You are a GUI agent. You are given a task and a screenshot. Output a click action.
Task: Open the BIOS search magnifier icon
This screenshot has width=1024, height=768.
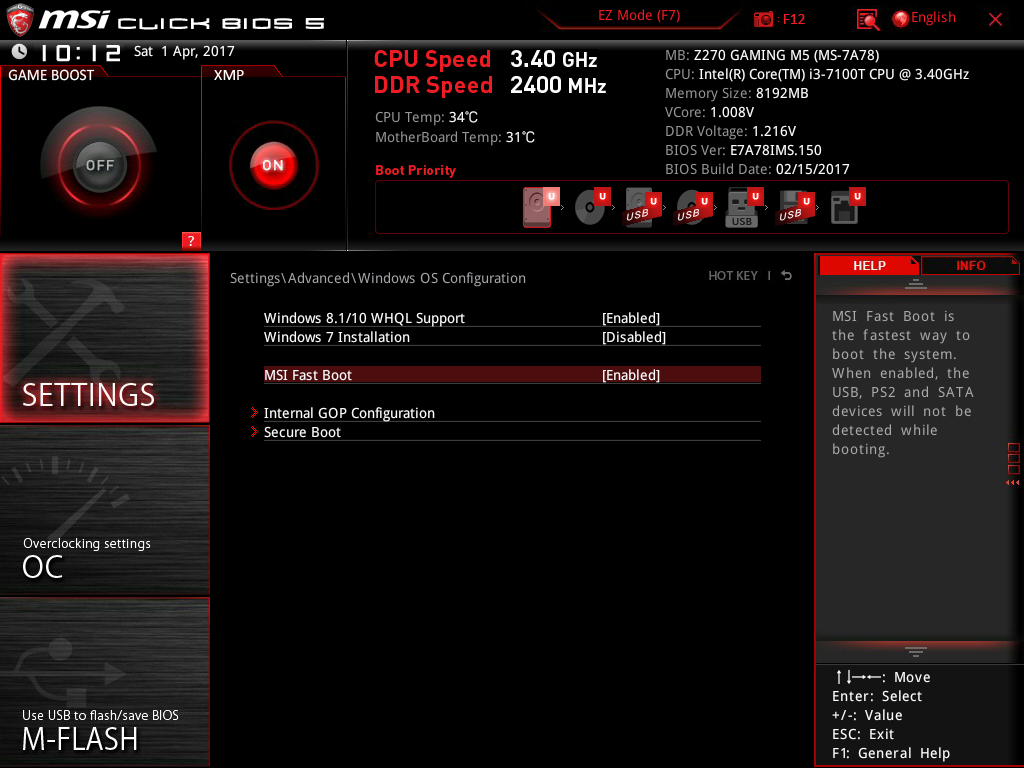[x=867, y=20]
